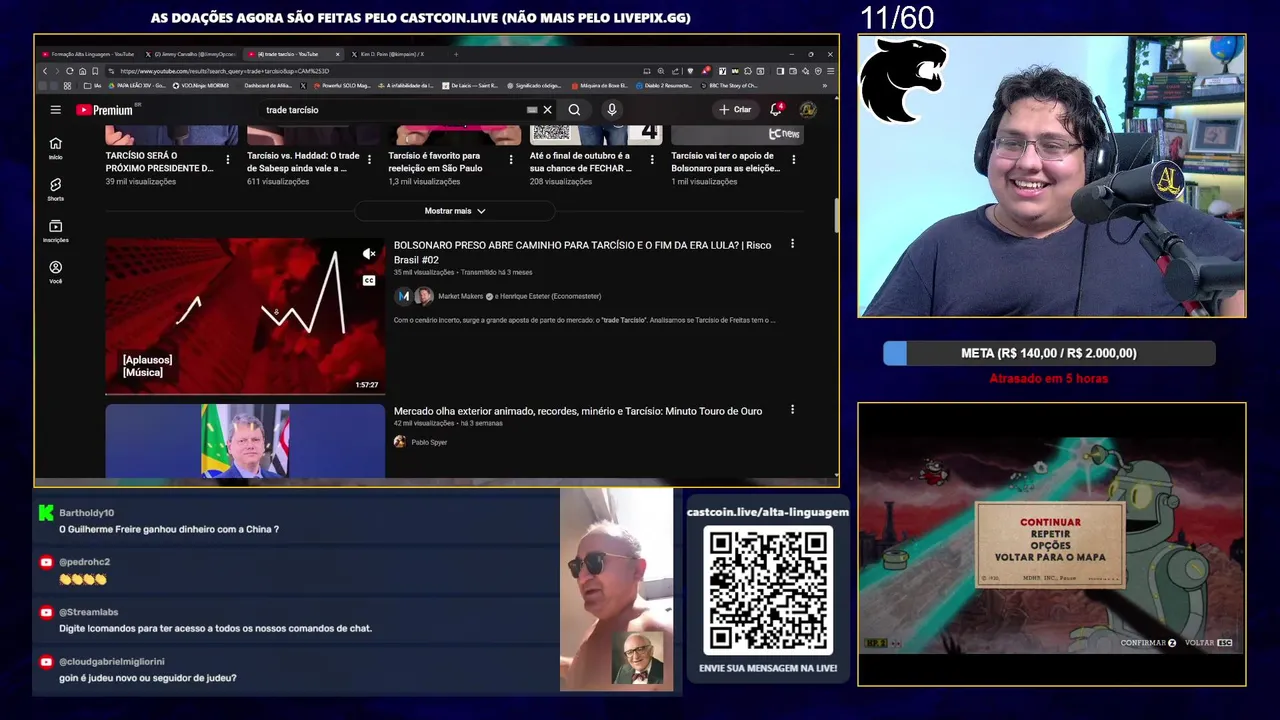Open options for Até o final de outubro video

click(x=652, y=159)
